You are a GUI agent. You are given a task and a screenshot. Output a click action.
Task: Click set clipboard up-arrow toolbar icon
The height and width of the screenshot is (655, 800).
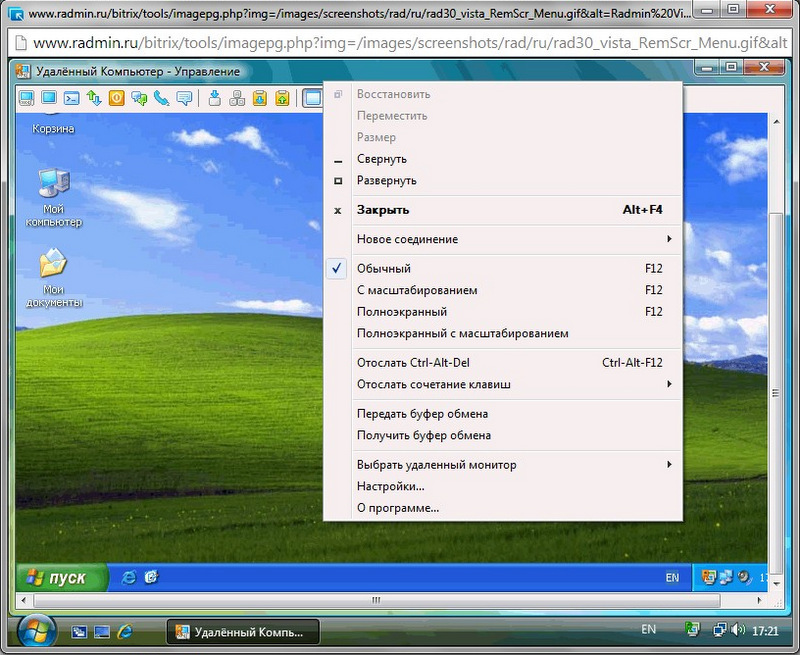click(282, 97)
